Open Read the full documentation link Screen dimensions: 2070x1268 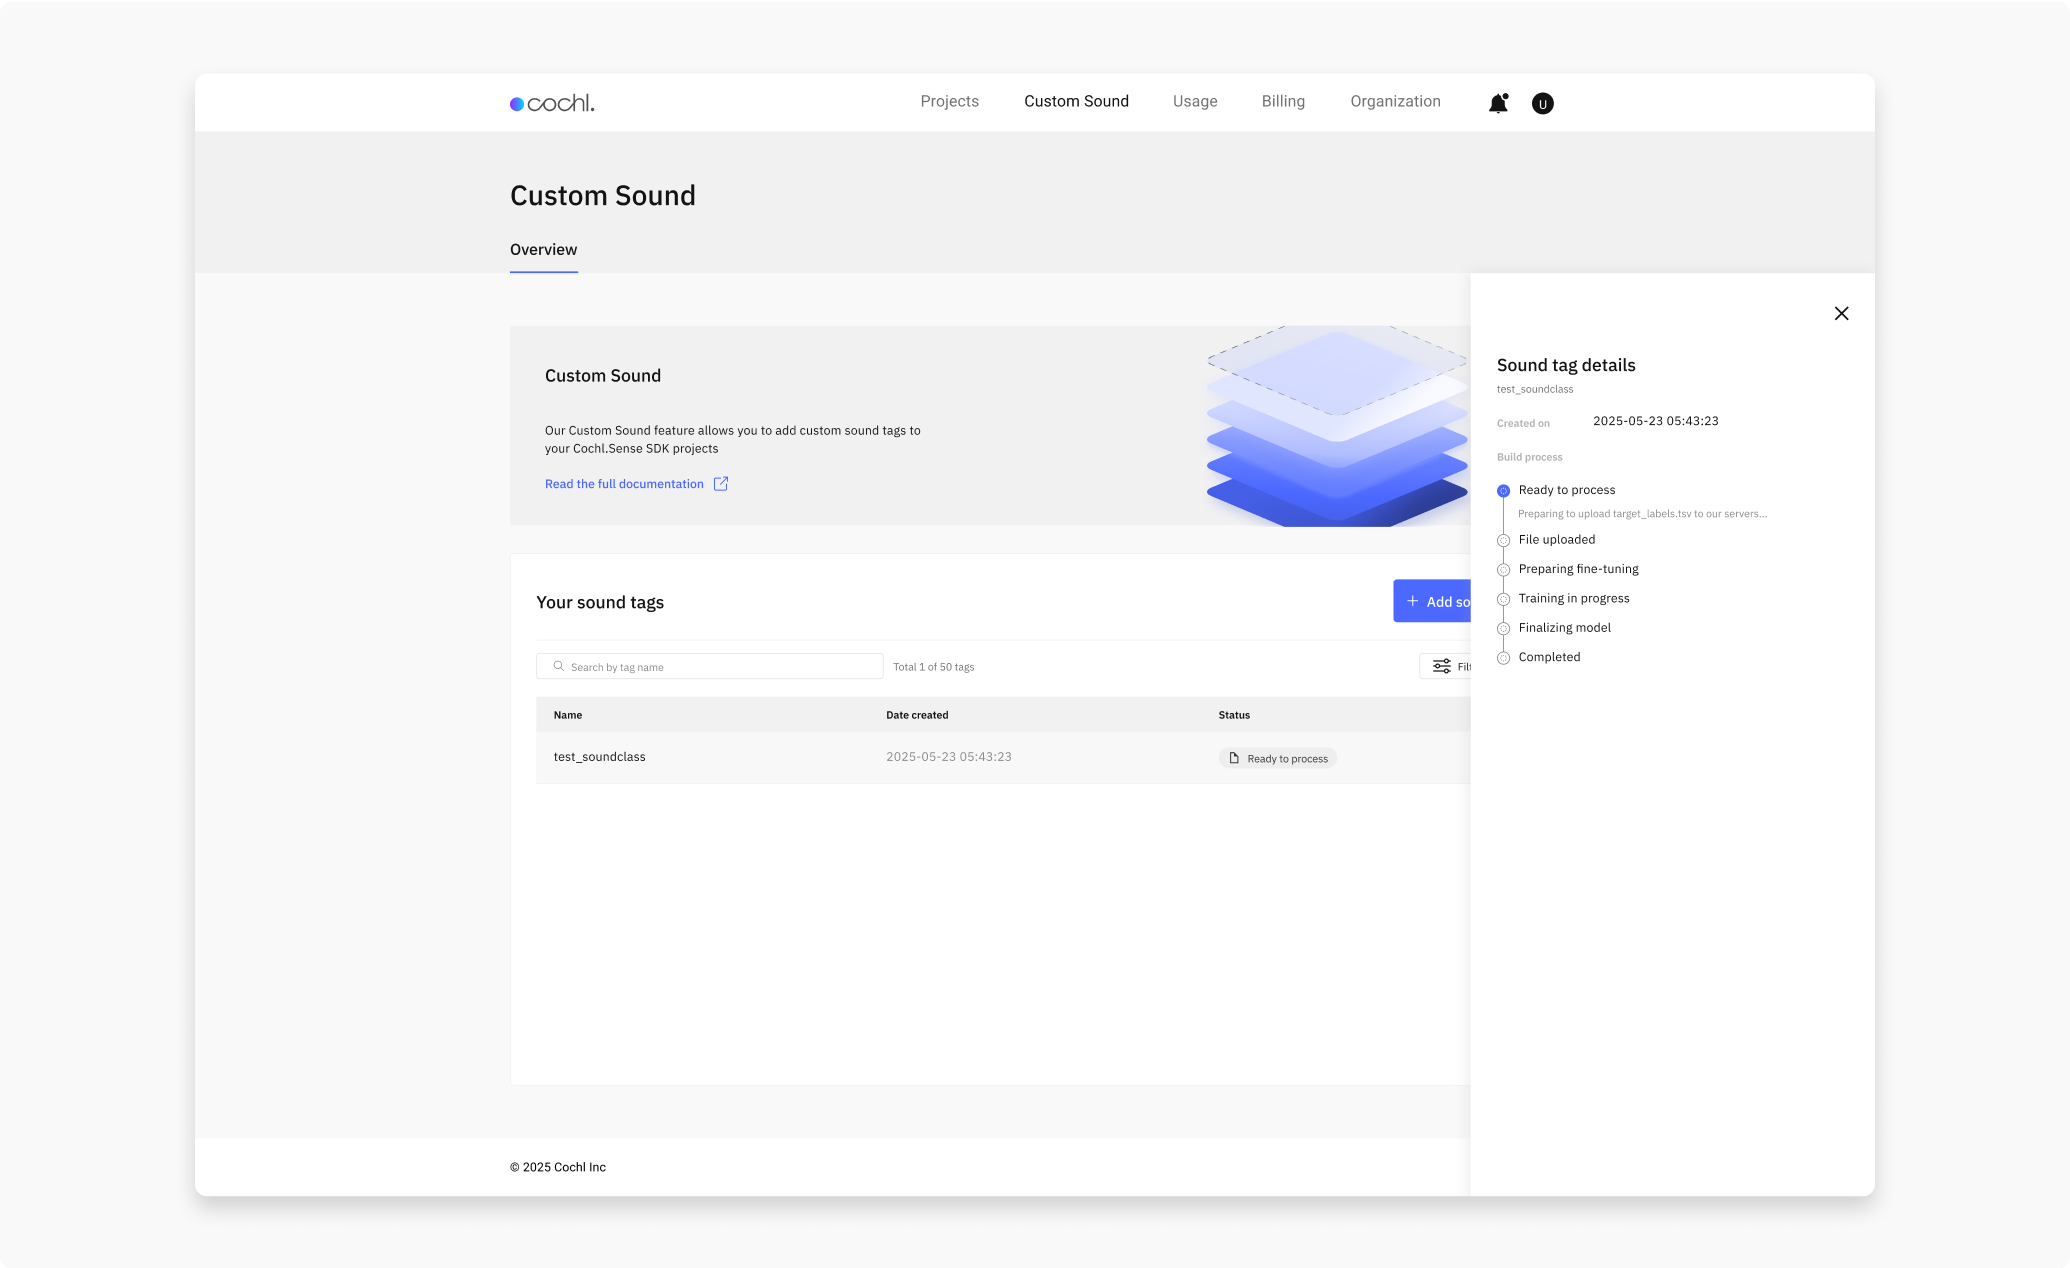(624, 484)
